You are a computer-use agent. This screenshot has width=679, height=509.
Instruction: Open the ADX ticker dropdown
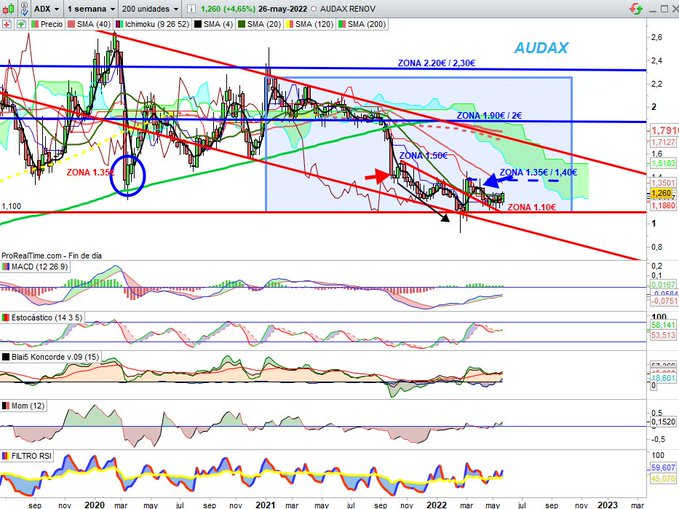(x=46, y=9)
